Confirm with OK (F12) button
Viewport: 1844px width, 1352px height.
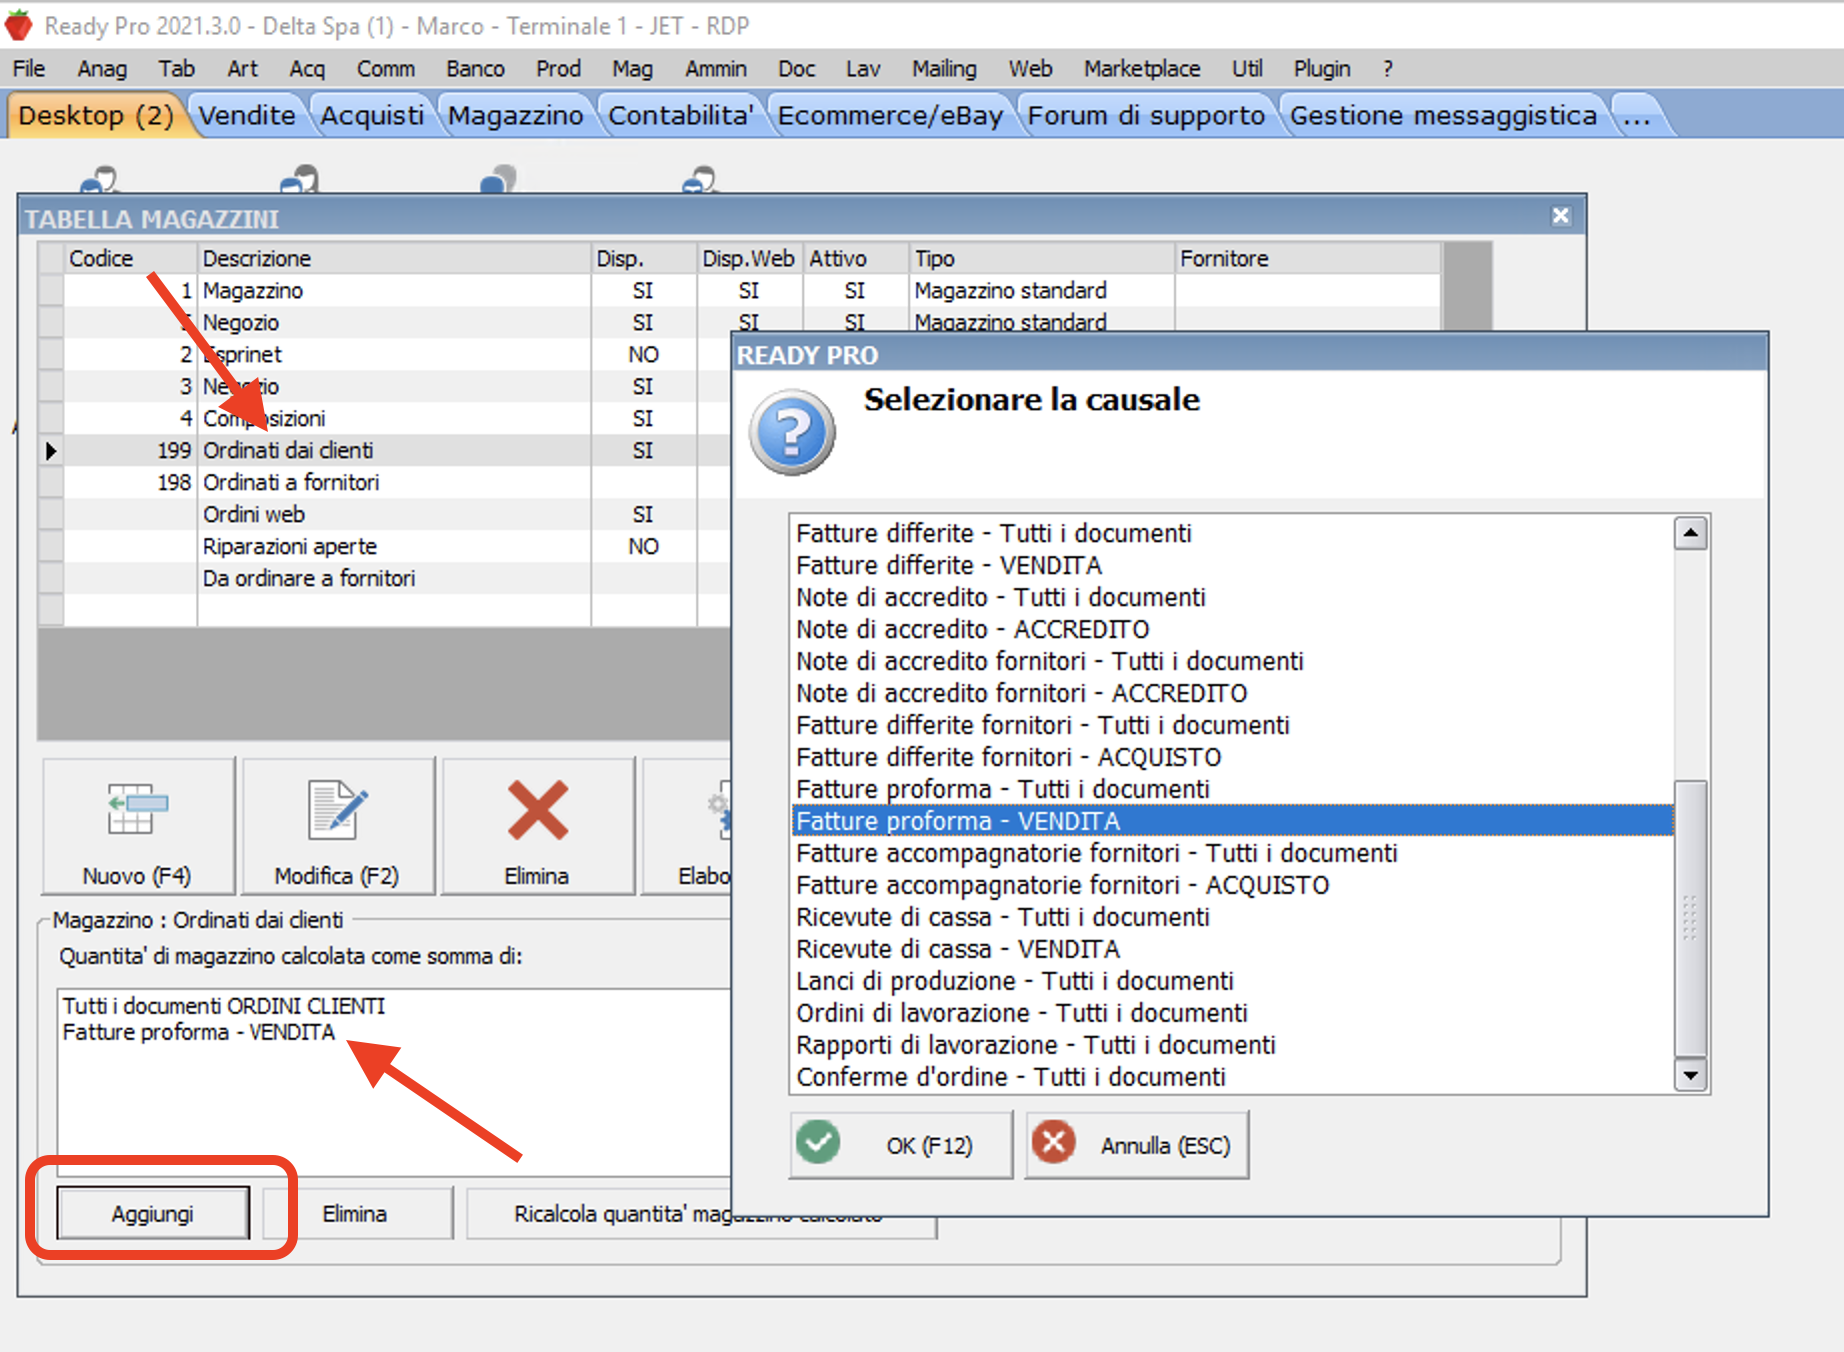point(901,1144)
